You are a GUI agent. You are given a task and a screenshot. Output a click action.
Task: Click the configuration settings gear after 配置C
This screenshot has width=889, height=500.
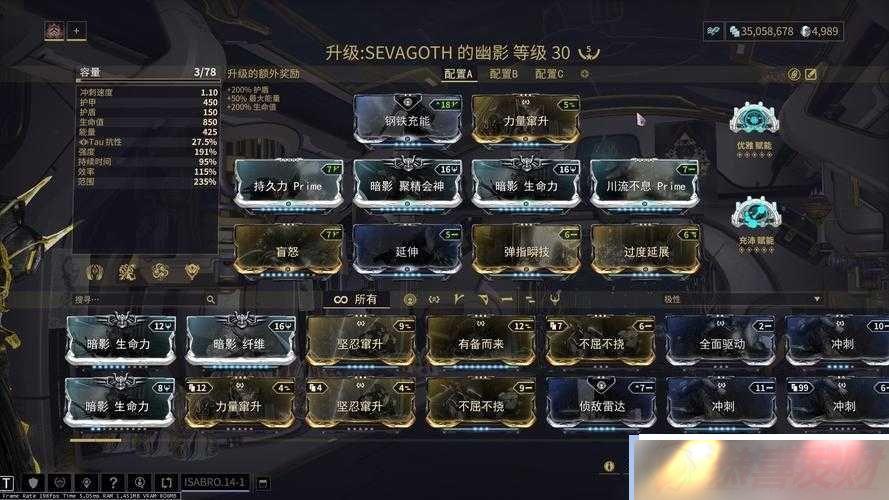[x=585, y=74]
